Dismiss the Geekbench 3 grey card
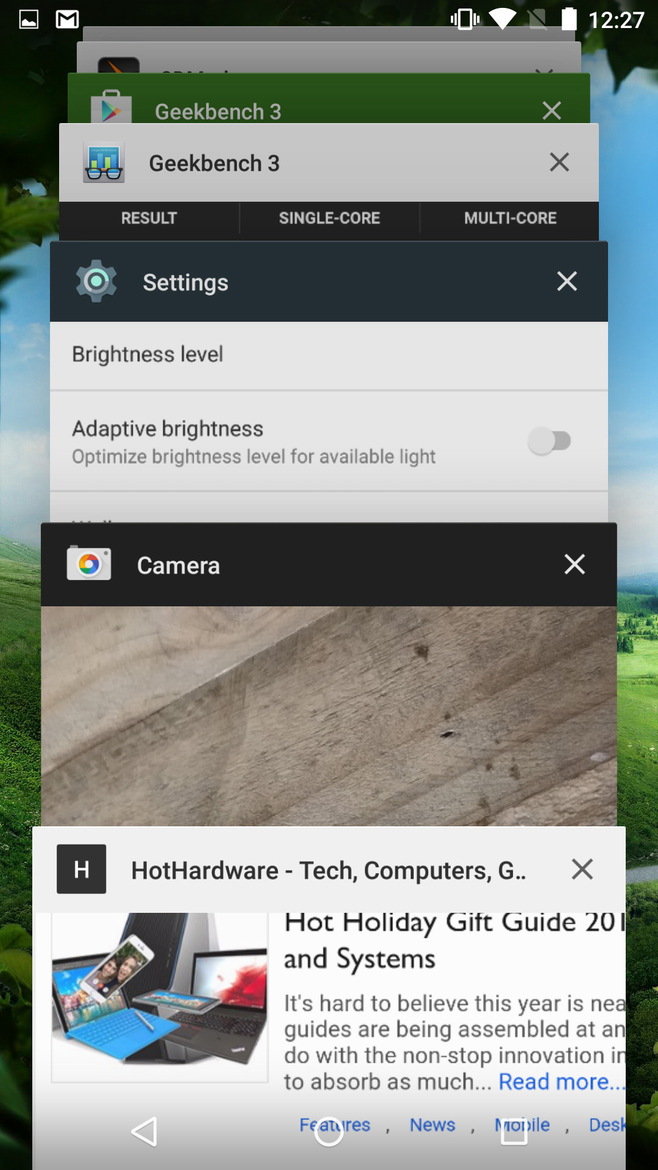This screenshot has width=658, height=1170. [x=560, y=162]
